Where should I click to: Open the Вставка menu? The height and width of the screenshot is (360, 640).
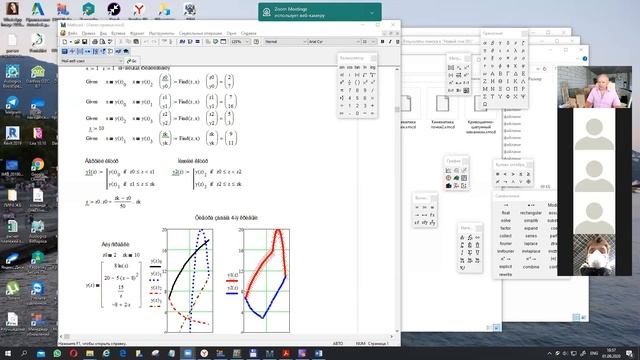118,33
